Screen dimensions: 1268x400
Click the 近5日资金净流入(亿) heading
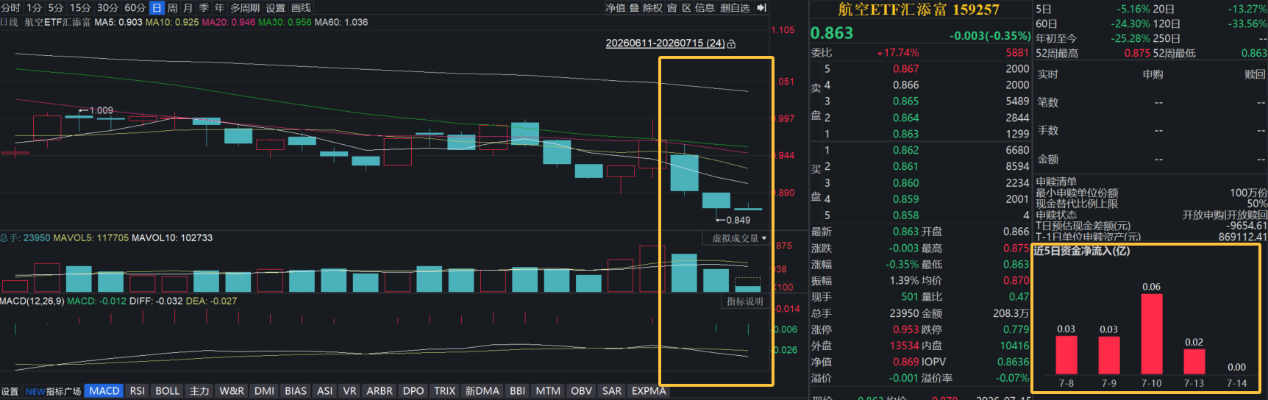click(x=1084, y=251)
